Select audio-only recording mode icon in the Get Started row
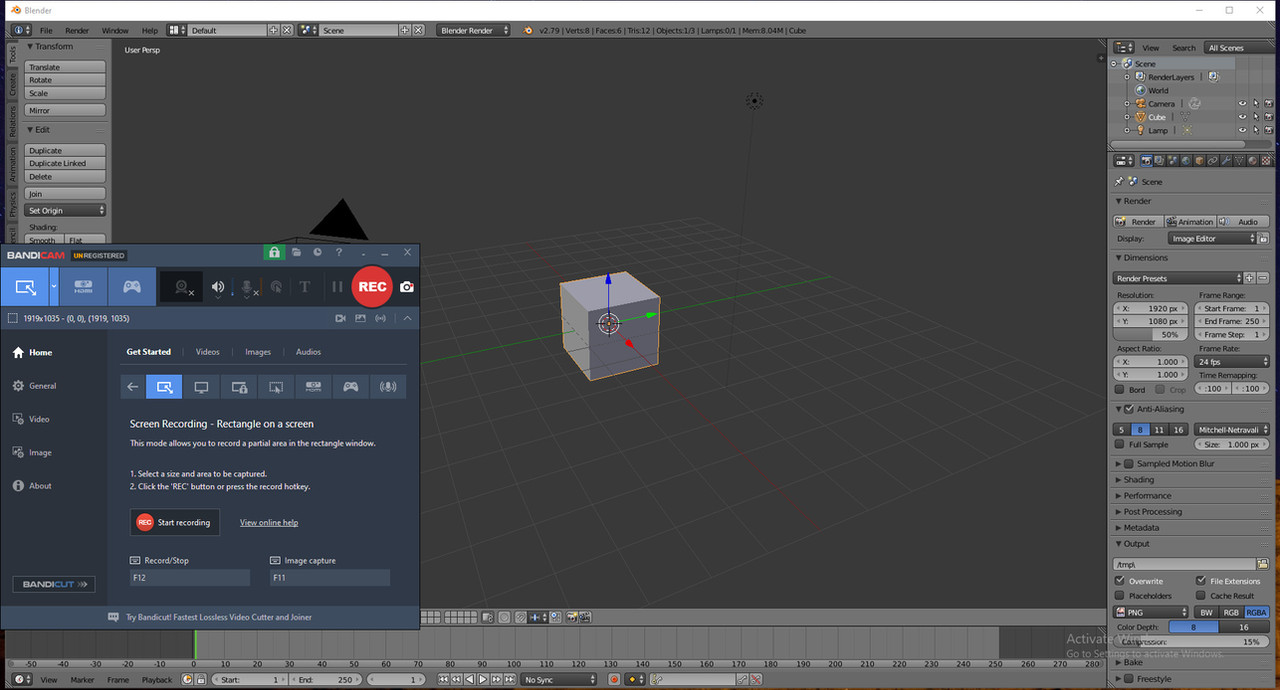 388,387
